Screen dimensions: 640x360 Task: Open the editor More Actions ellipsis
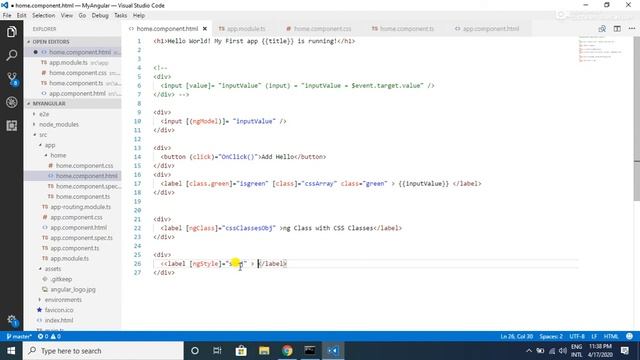632,29
